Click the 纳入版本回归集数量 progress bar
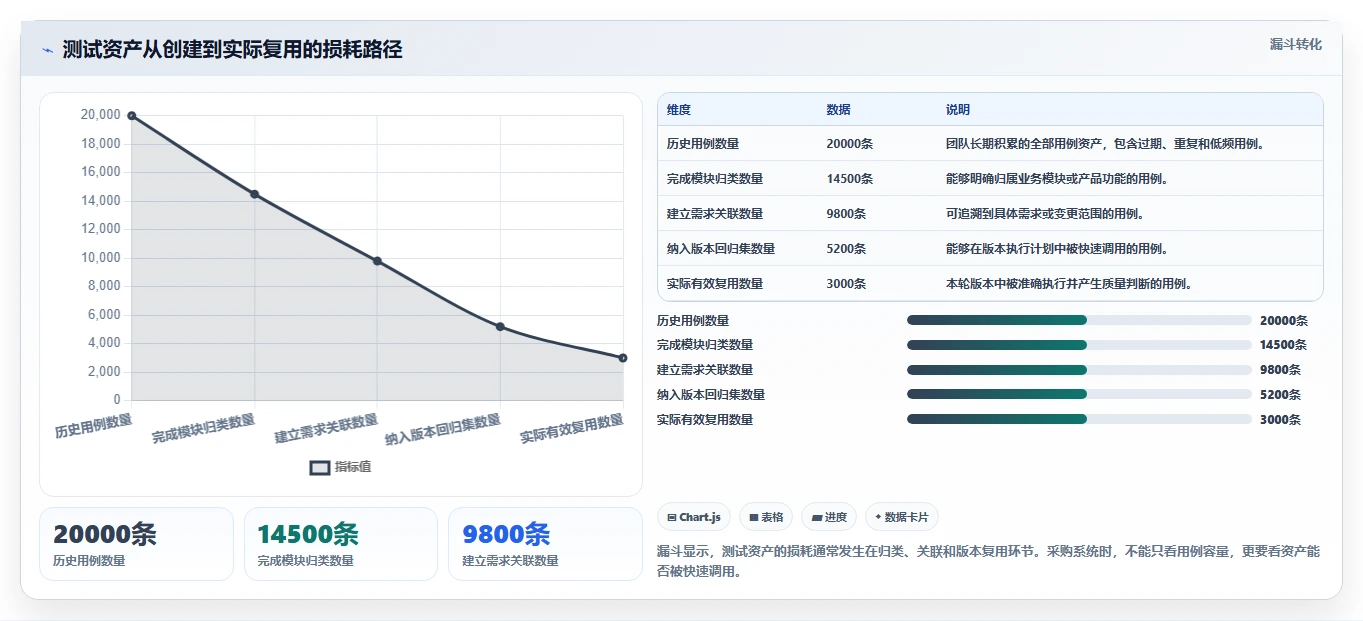 [1079, 394]
